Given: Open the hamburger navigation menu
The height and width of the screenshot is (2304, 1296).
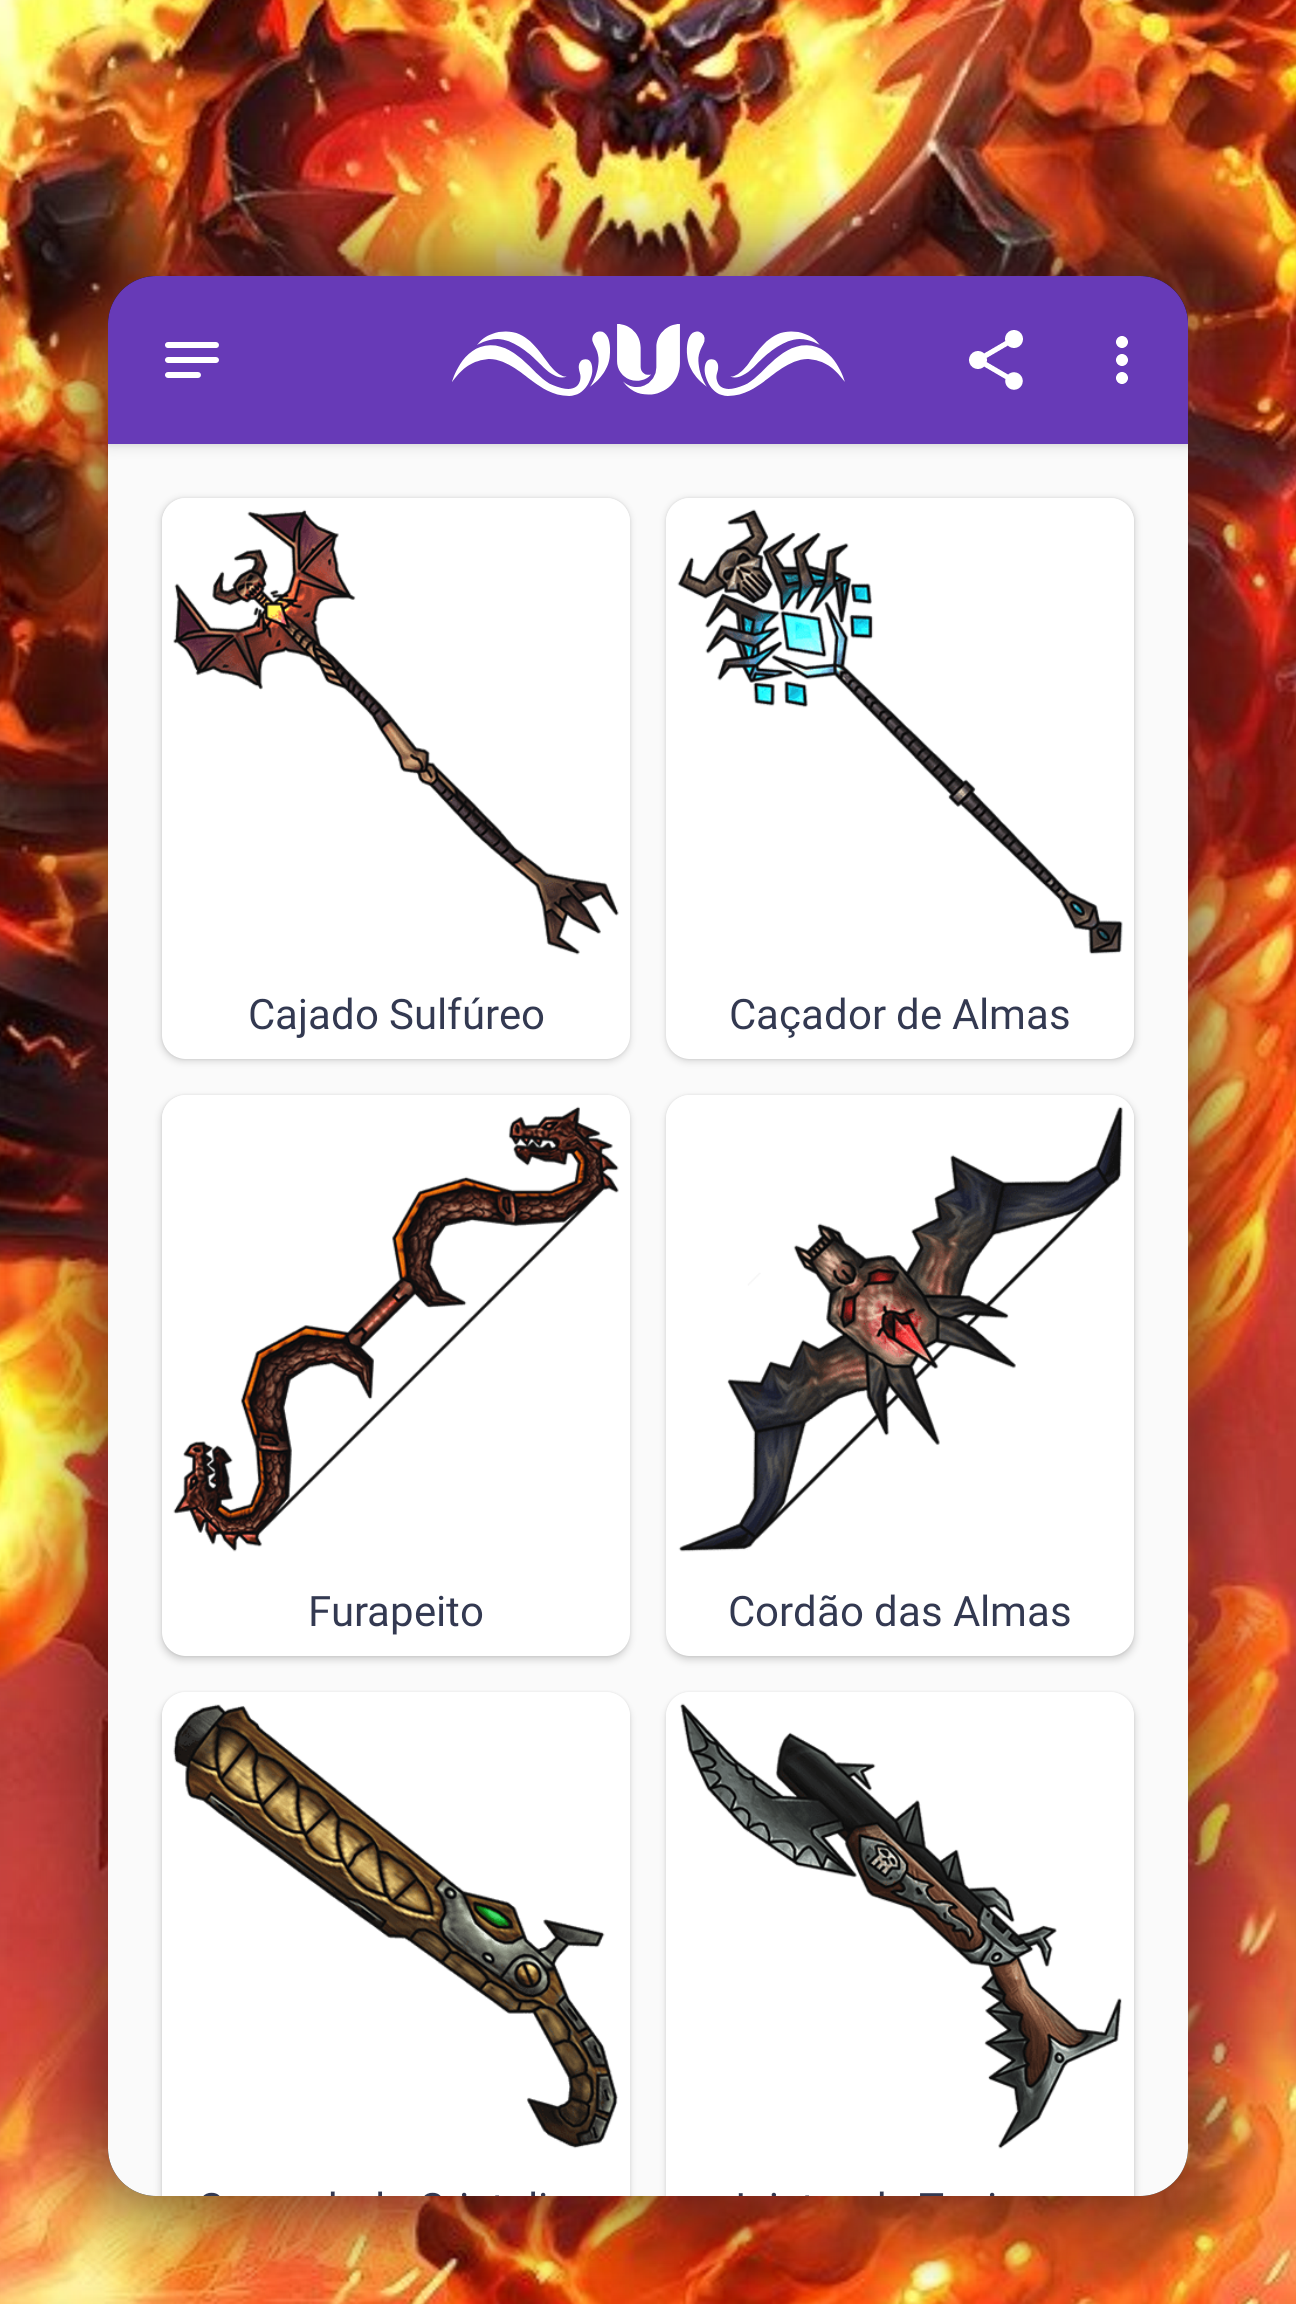Looking at the screenshot, I should (x=191, y=360).
